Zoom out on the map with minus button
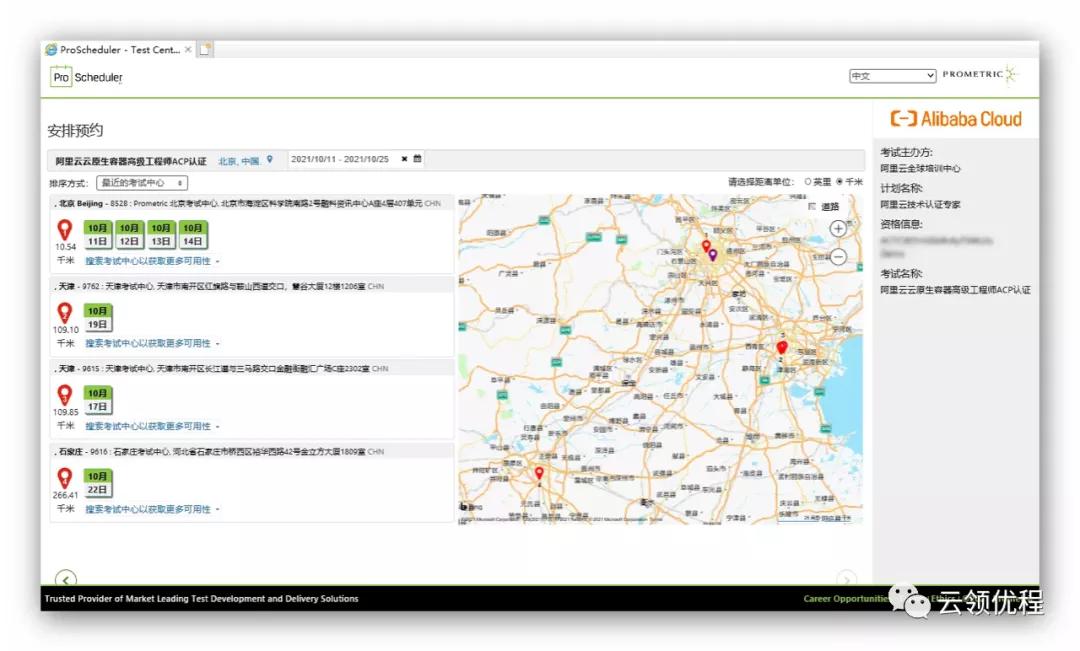This screenshot has height=651, width=1080. (x=838, y=257)
